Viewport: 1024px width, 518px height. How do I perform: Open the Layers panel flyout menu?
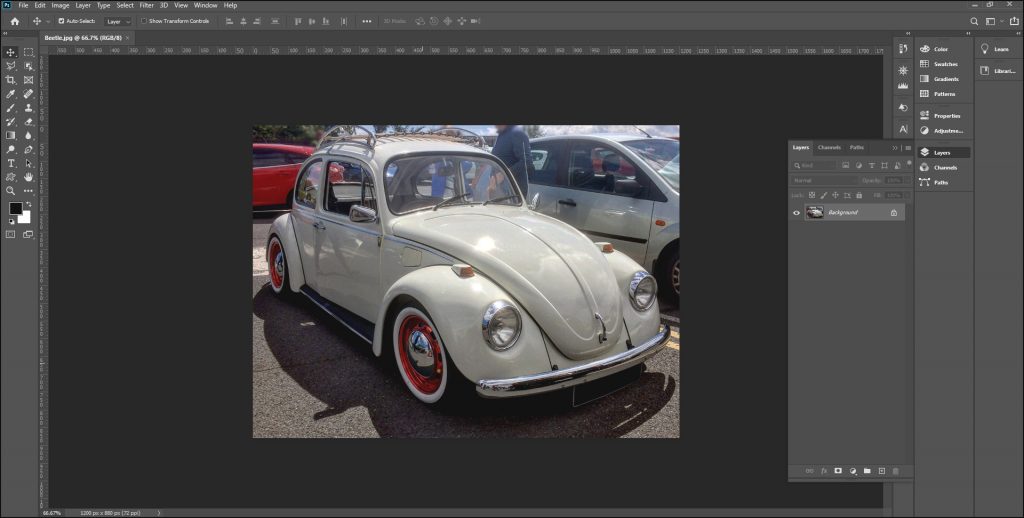[x=907, y=148]
